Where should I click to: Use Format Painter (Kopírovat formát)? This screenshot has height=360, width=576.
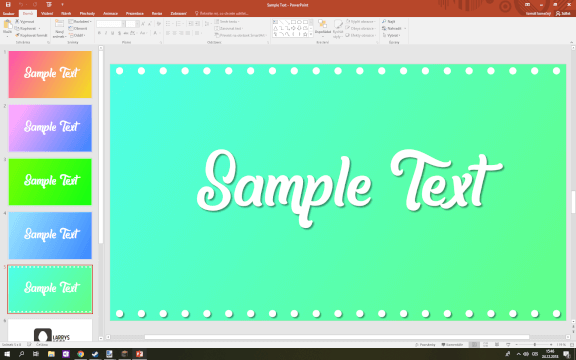(31, 36)
